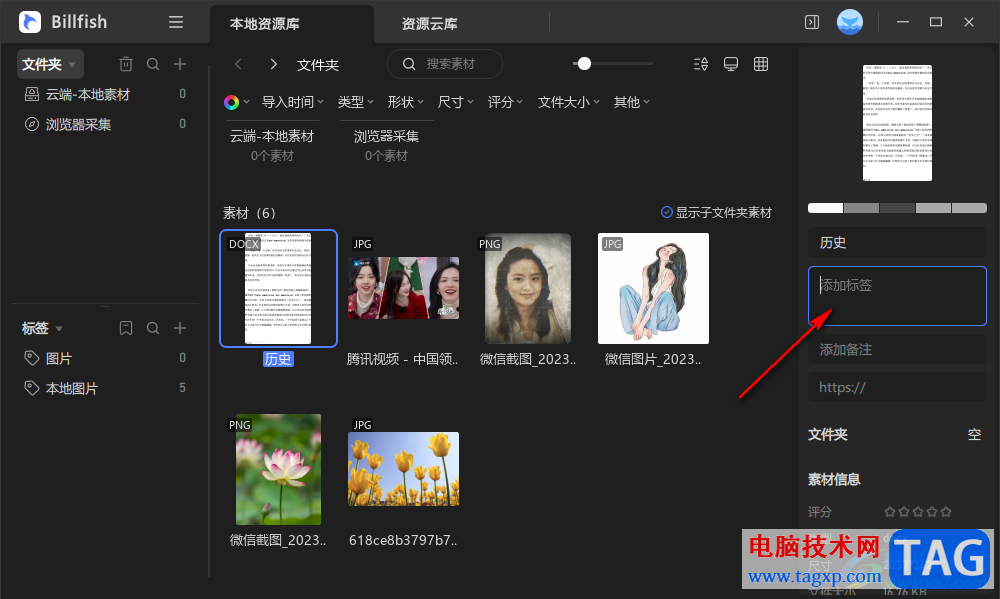Open tag management bookmark icon

point(126,328)
